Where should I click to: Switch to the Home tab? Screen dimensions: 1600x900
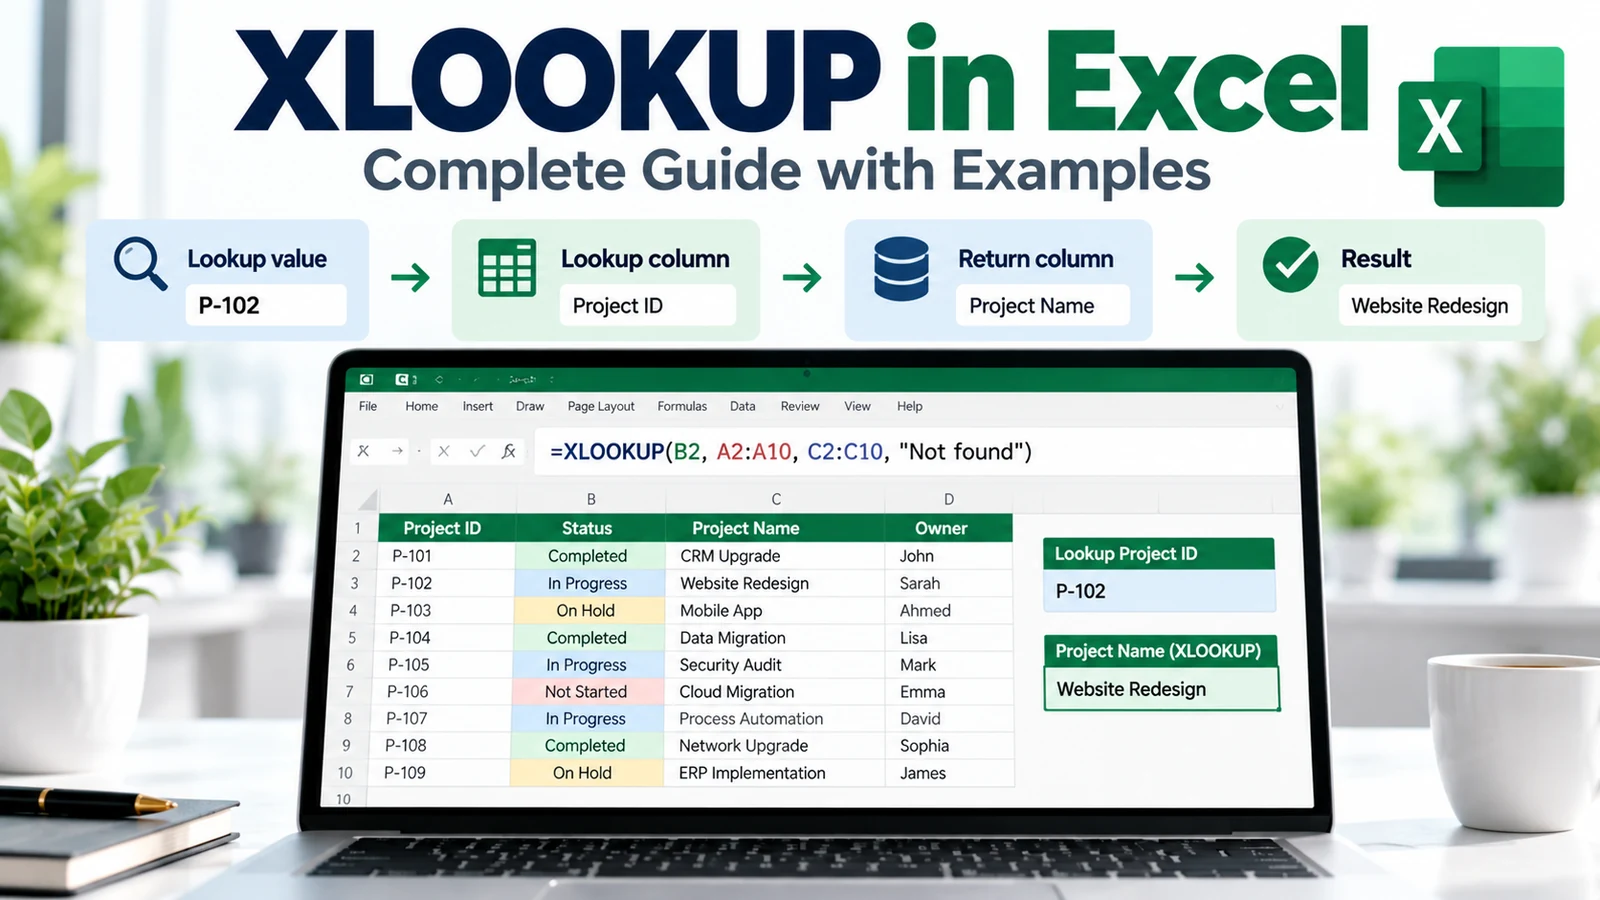pos(421,406)
